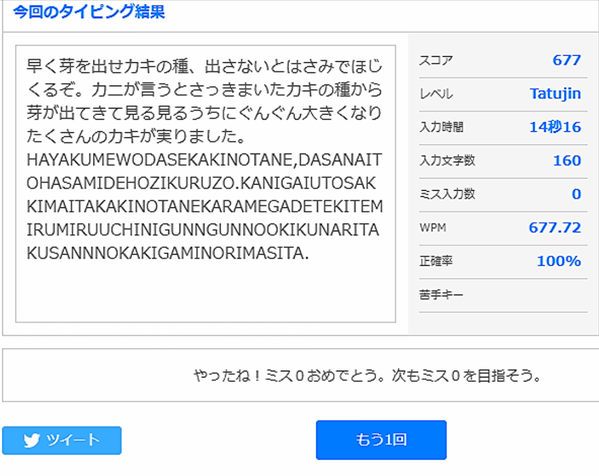Click the ミス入力数 label

coord(447,194)
